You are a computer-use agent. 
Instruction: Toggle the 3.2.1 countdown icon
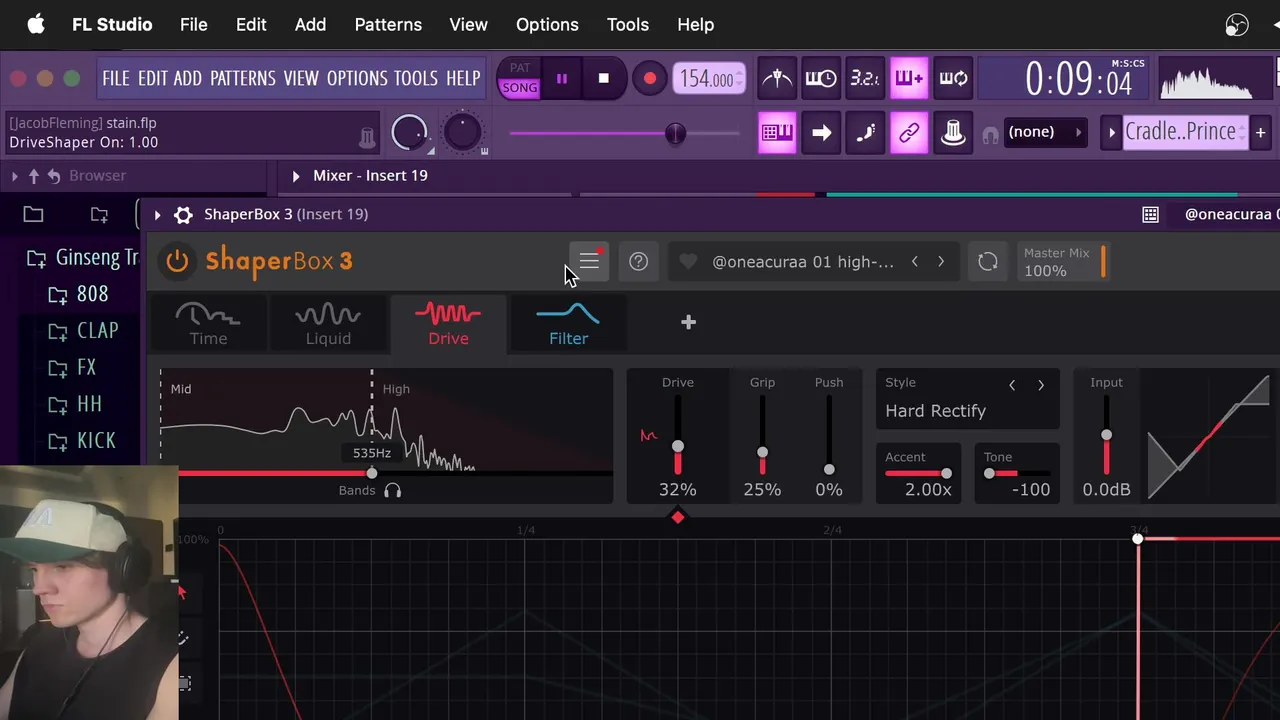[865, 78]
